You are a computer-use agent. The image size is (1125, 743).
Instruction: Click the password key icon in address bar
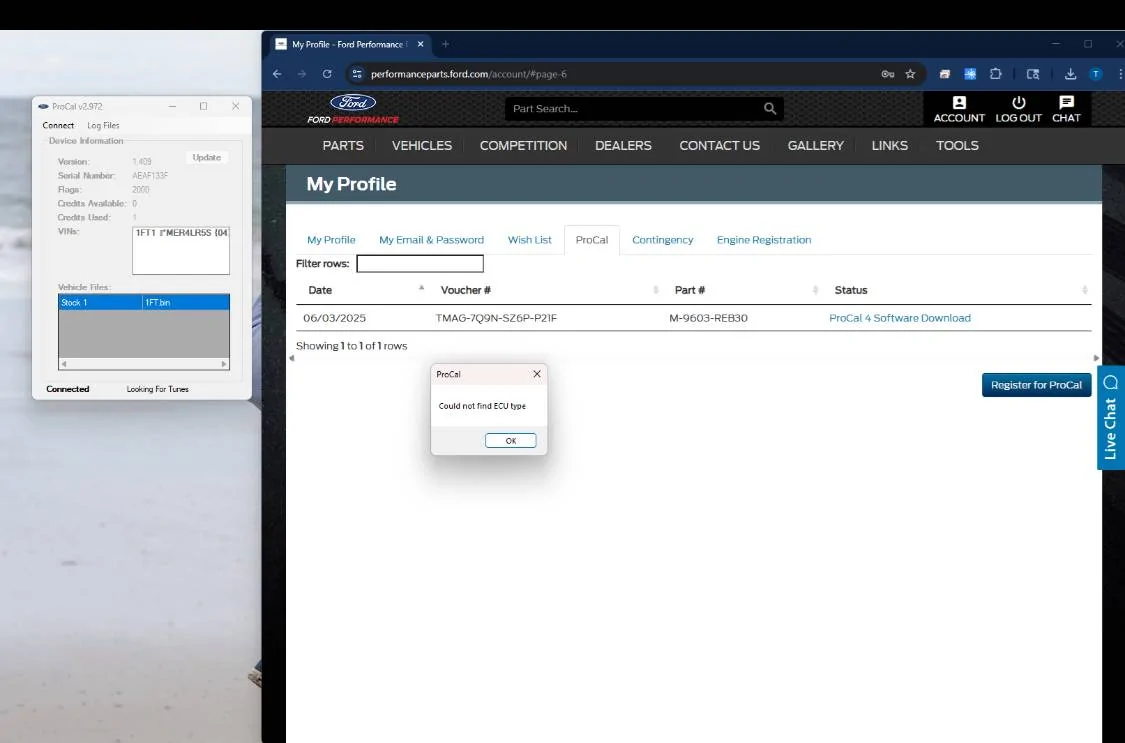(888, 74)
